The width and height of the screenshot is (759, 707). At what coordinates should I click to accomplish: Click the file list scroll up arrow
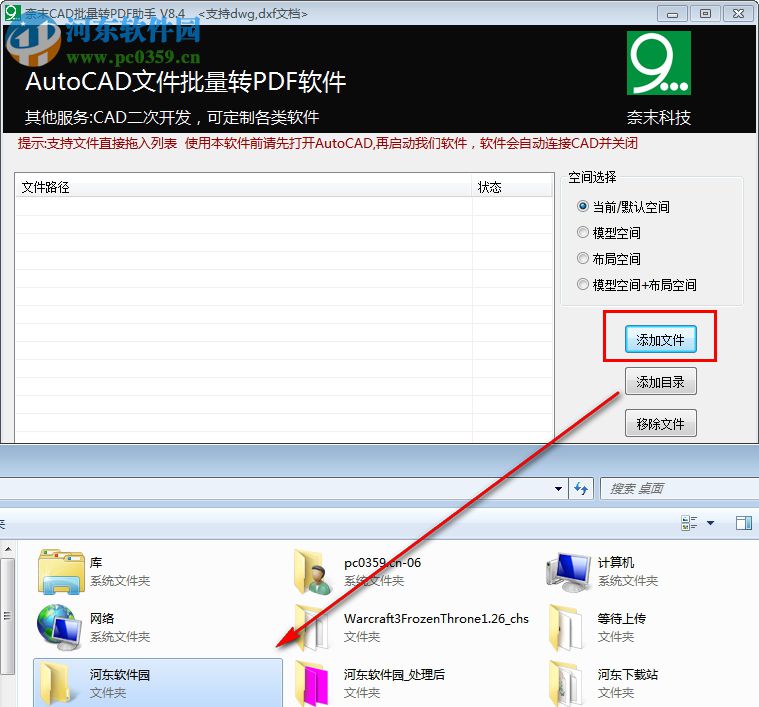pyautogui.click(x=8, y=549)
